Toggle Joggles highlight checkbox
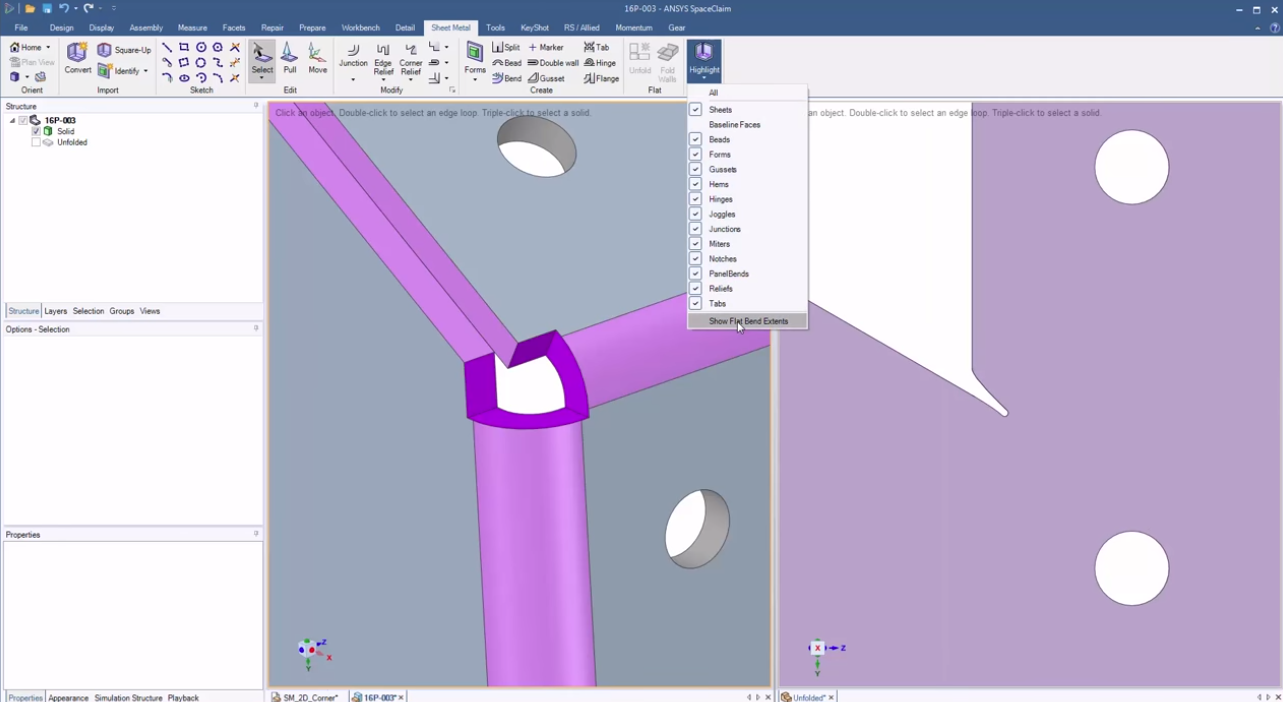Viewport: 1283px width, 702px height. (x=695, y=214)
